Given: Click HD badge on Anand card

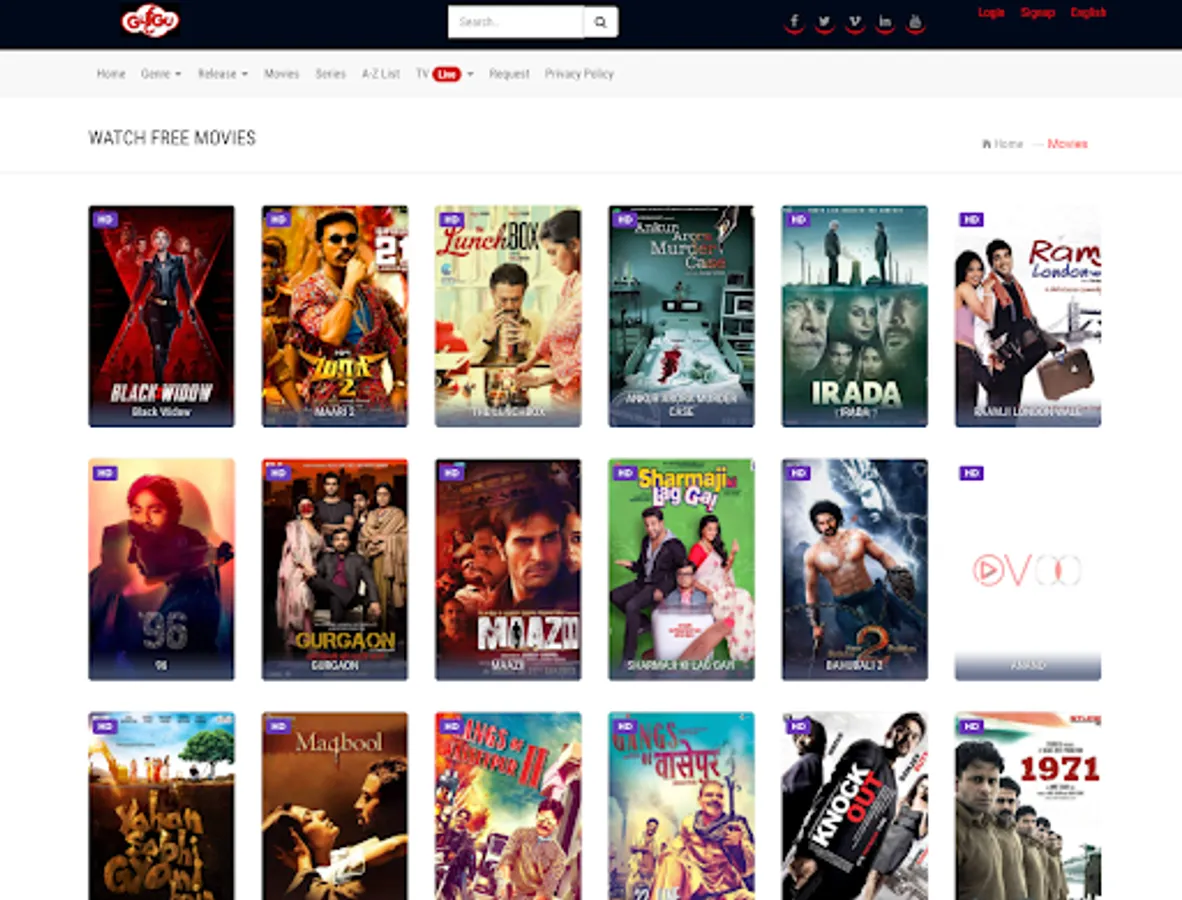Looking at the screenshot, I should coord(971,473).
